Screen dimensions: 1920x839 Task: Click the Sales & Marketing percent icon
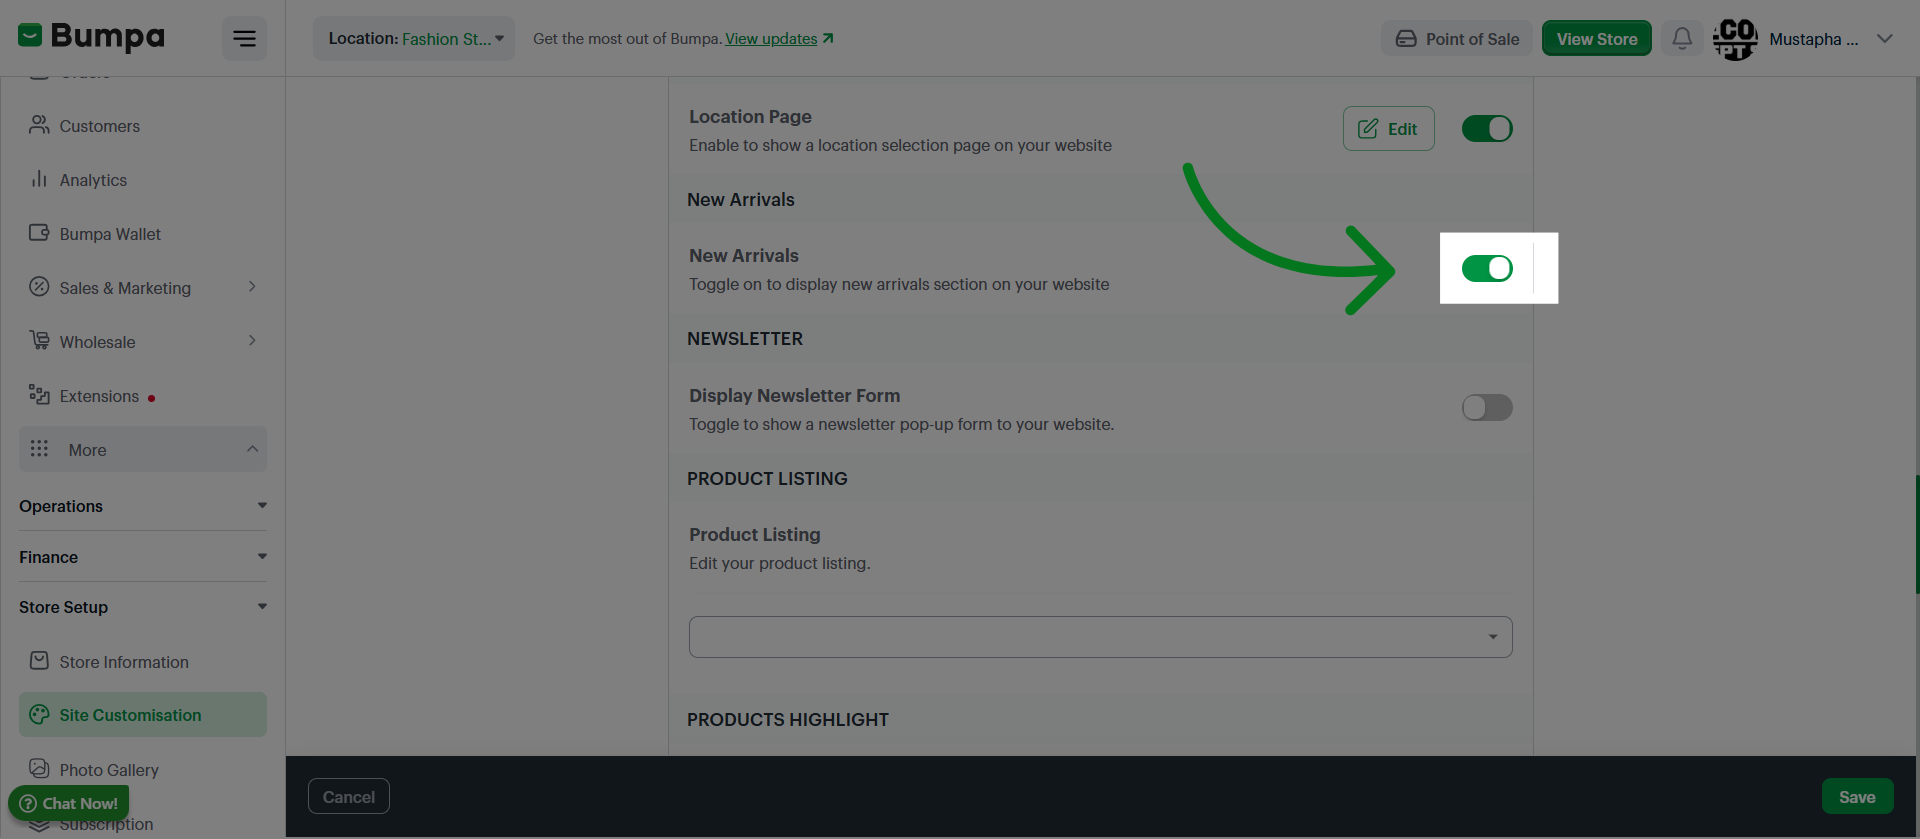[x=39, y=287]
